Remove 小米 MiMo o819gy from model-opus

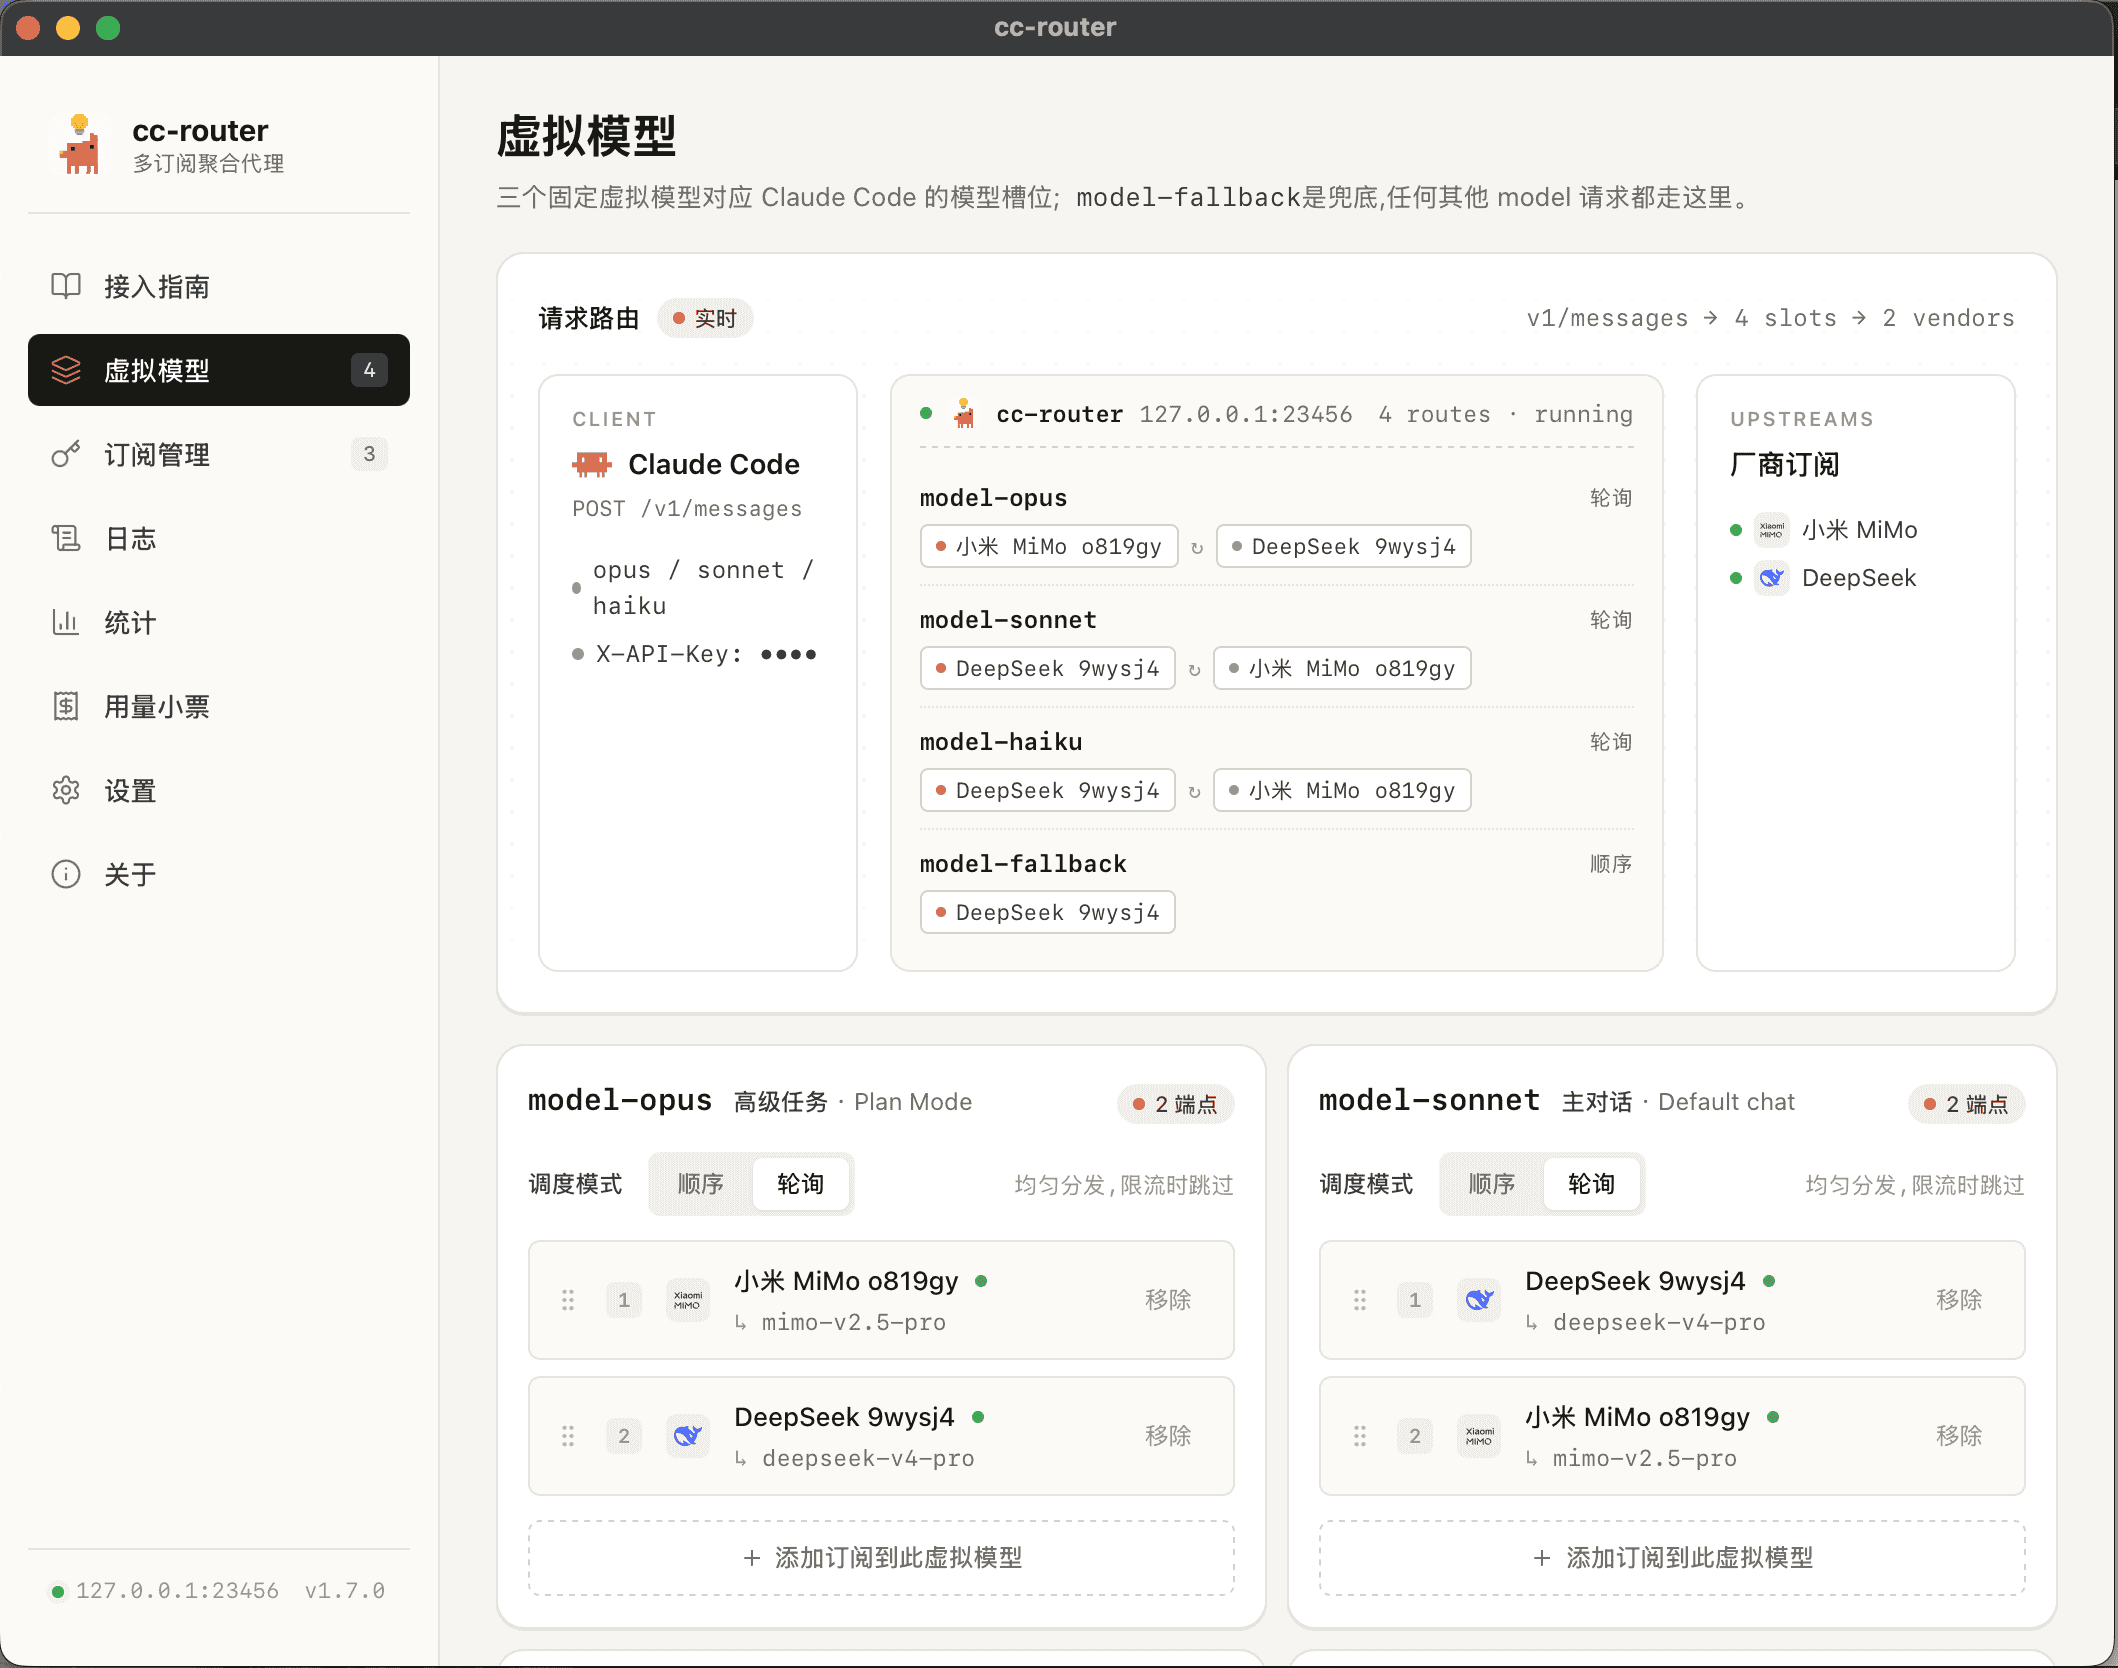point(1168,1300)
